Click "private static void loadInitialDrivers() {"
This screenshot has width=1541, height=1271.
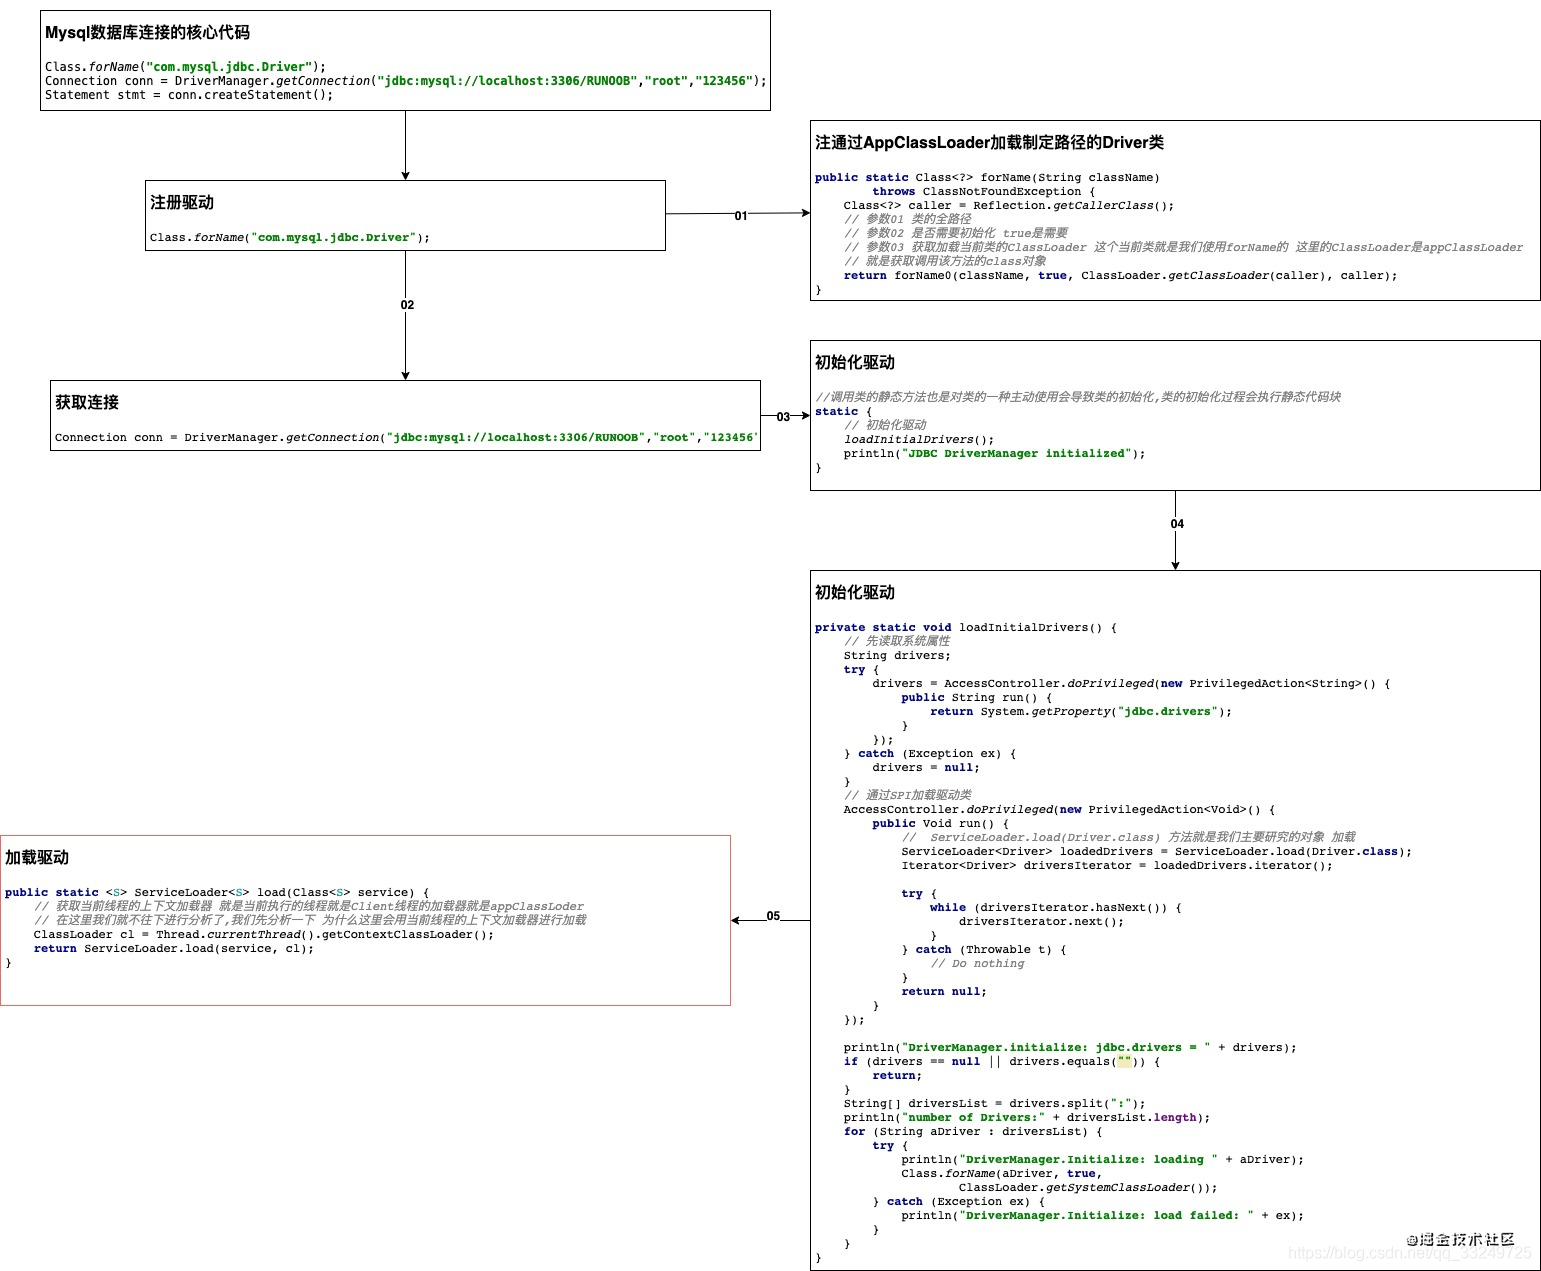(966, 627)
